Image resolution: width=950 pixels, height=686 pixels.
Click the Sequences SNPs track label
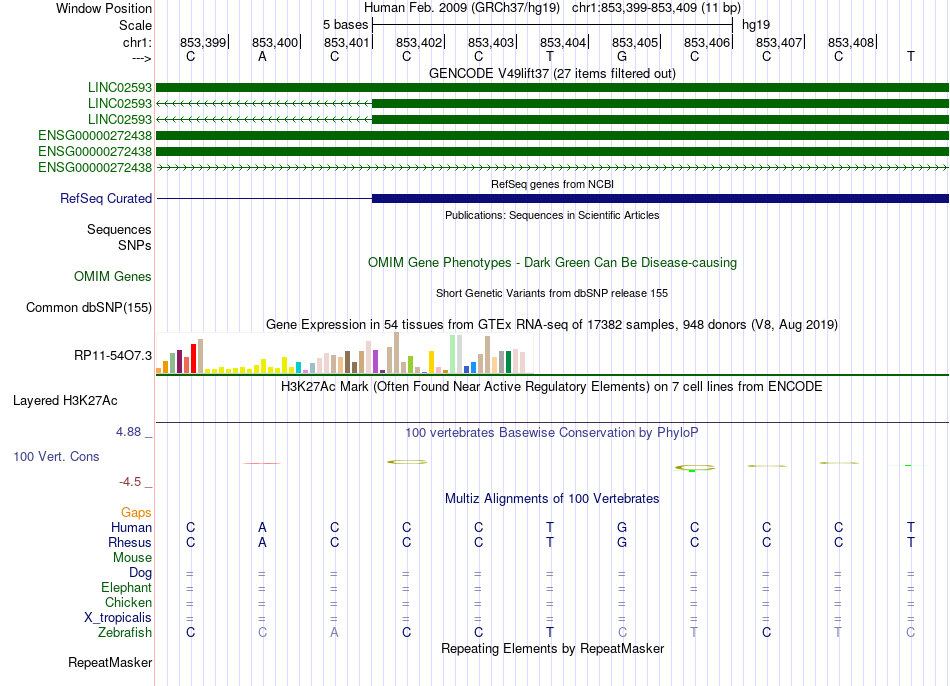click(119, 238)
